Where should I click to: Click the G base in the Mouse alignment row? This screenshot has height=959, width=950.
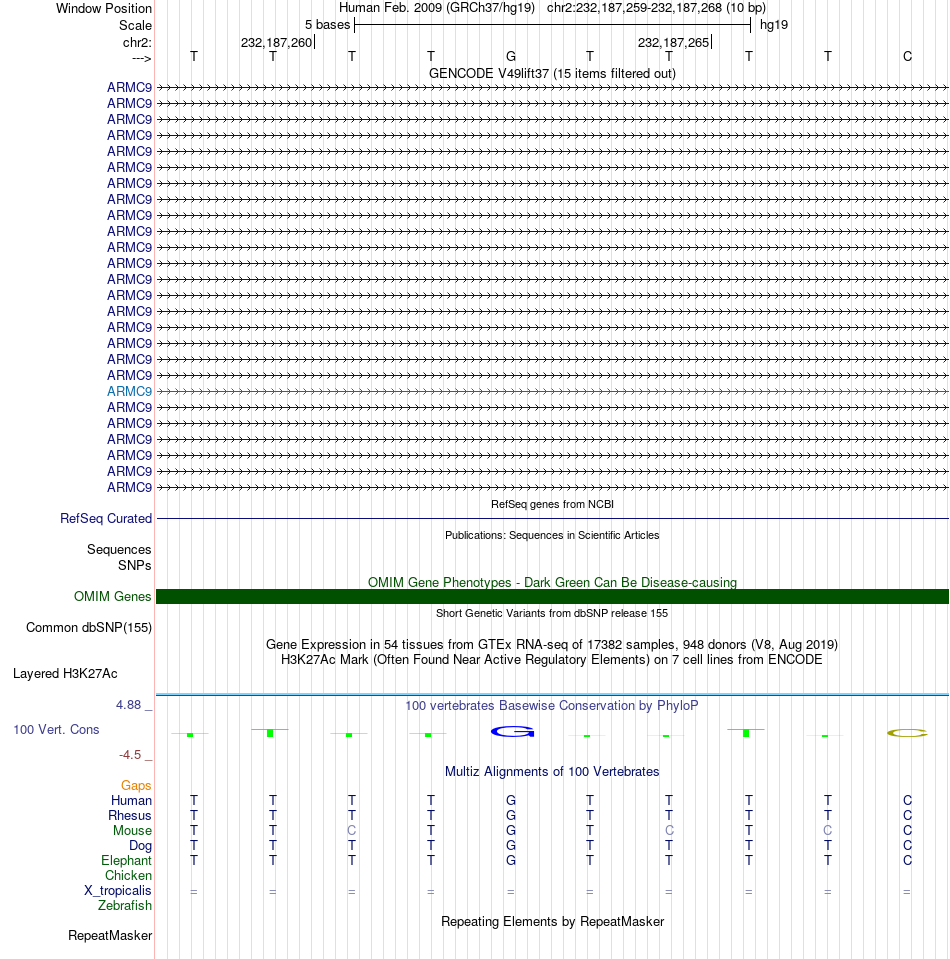point(511,830)
